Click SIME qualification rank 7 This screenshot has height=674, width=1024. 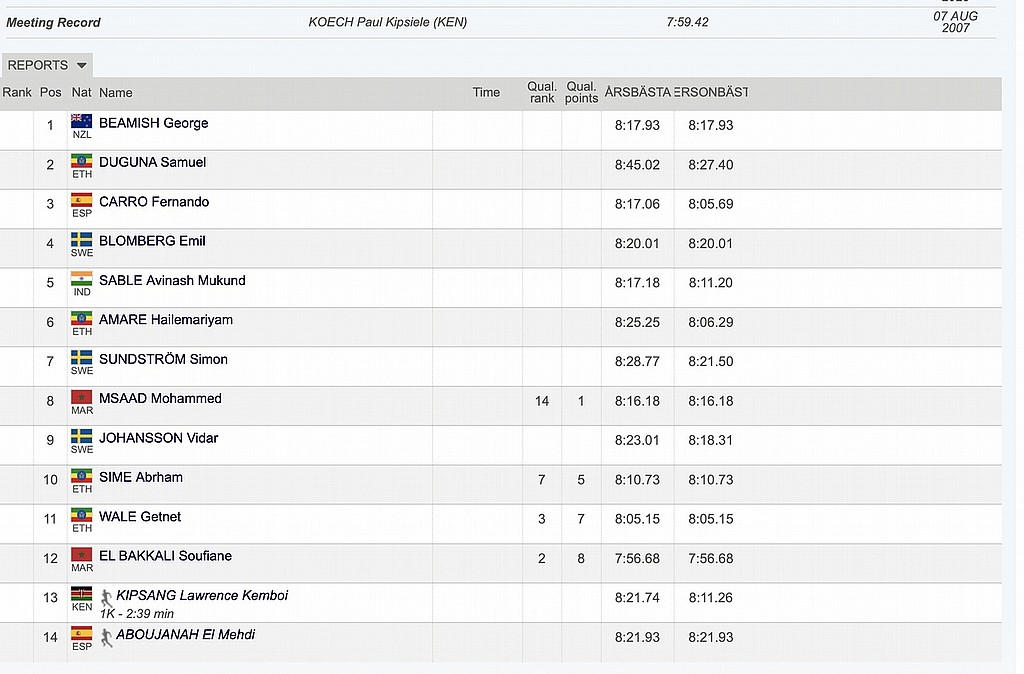pyautogui.click(x=541, y=480)
